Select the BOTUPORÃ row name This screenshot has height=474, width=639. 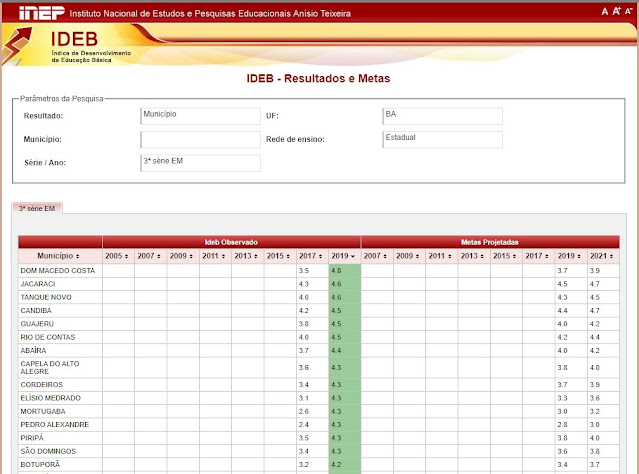click(40, 465)
